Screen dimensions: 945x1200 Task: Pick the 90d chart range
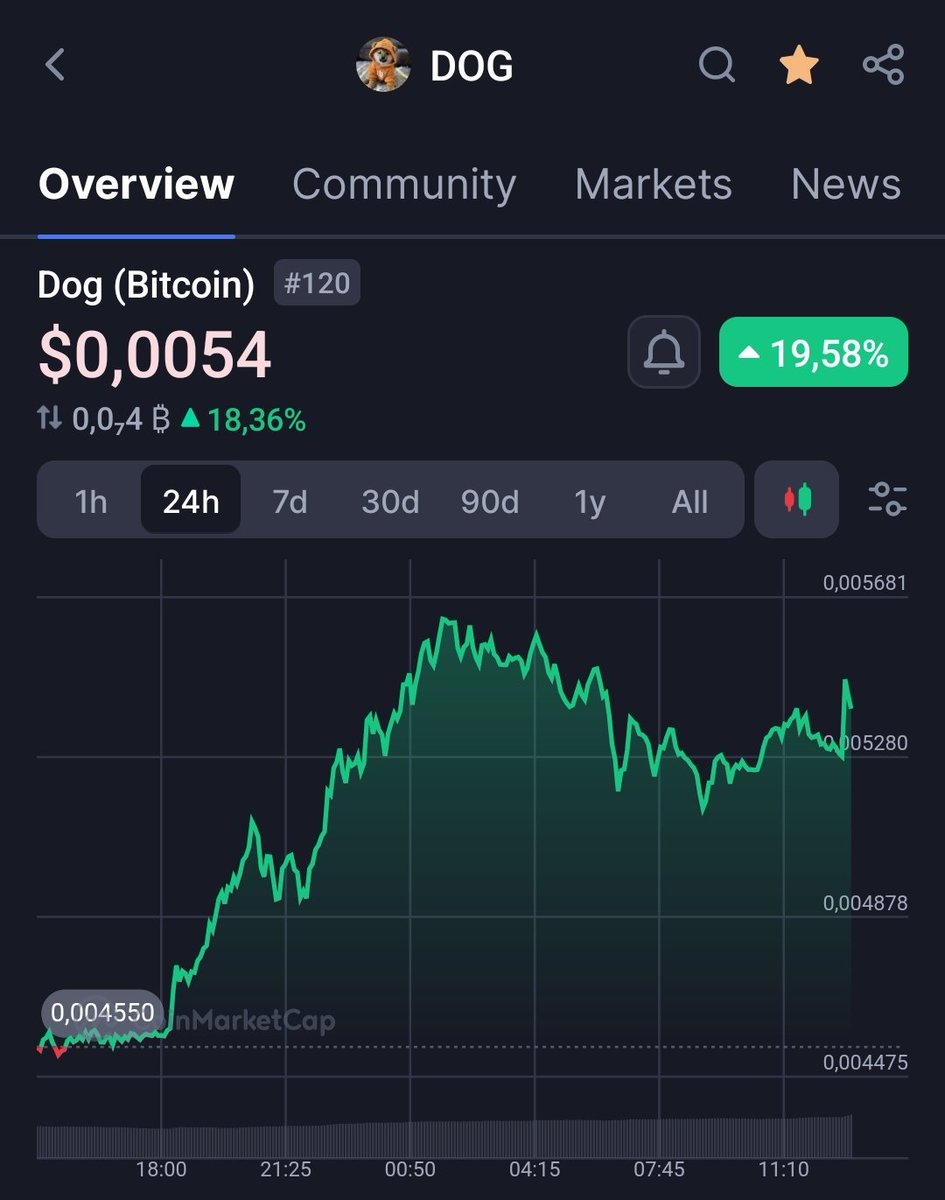click(490, 501)
